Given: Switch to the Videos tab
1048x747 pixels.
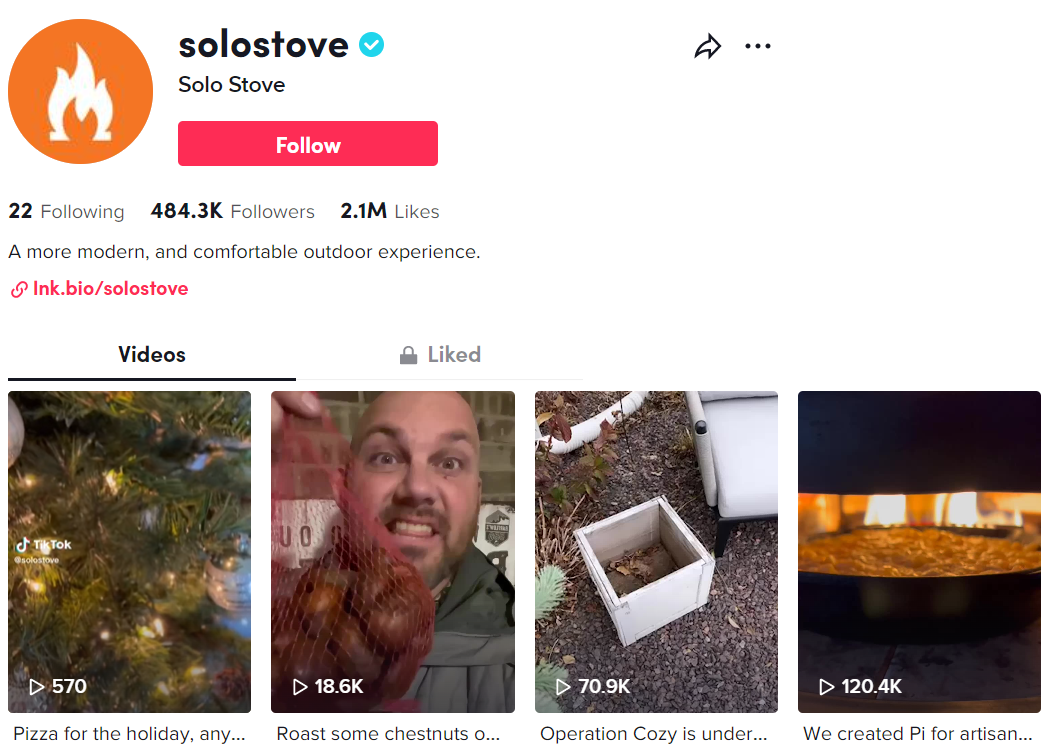Looking at the screenshot, I should click(152, 355).
